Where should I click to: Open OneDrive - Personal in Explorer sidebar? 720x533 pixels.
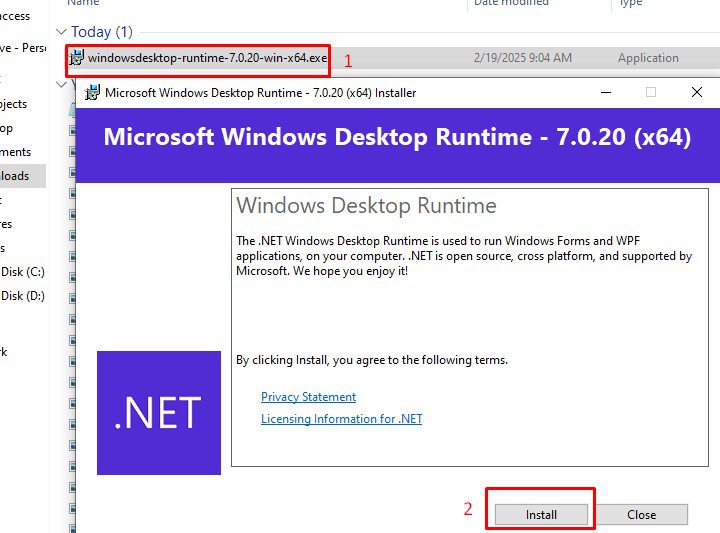click(22, 48)
